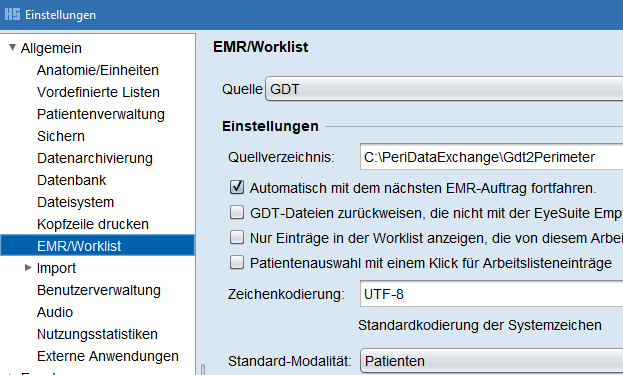Open the Quelle GDT dropdown

click(444, 89)
